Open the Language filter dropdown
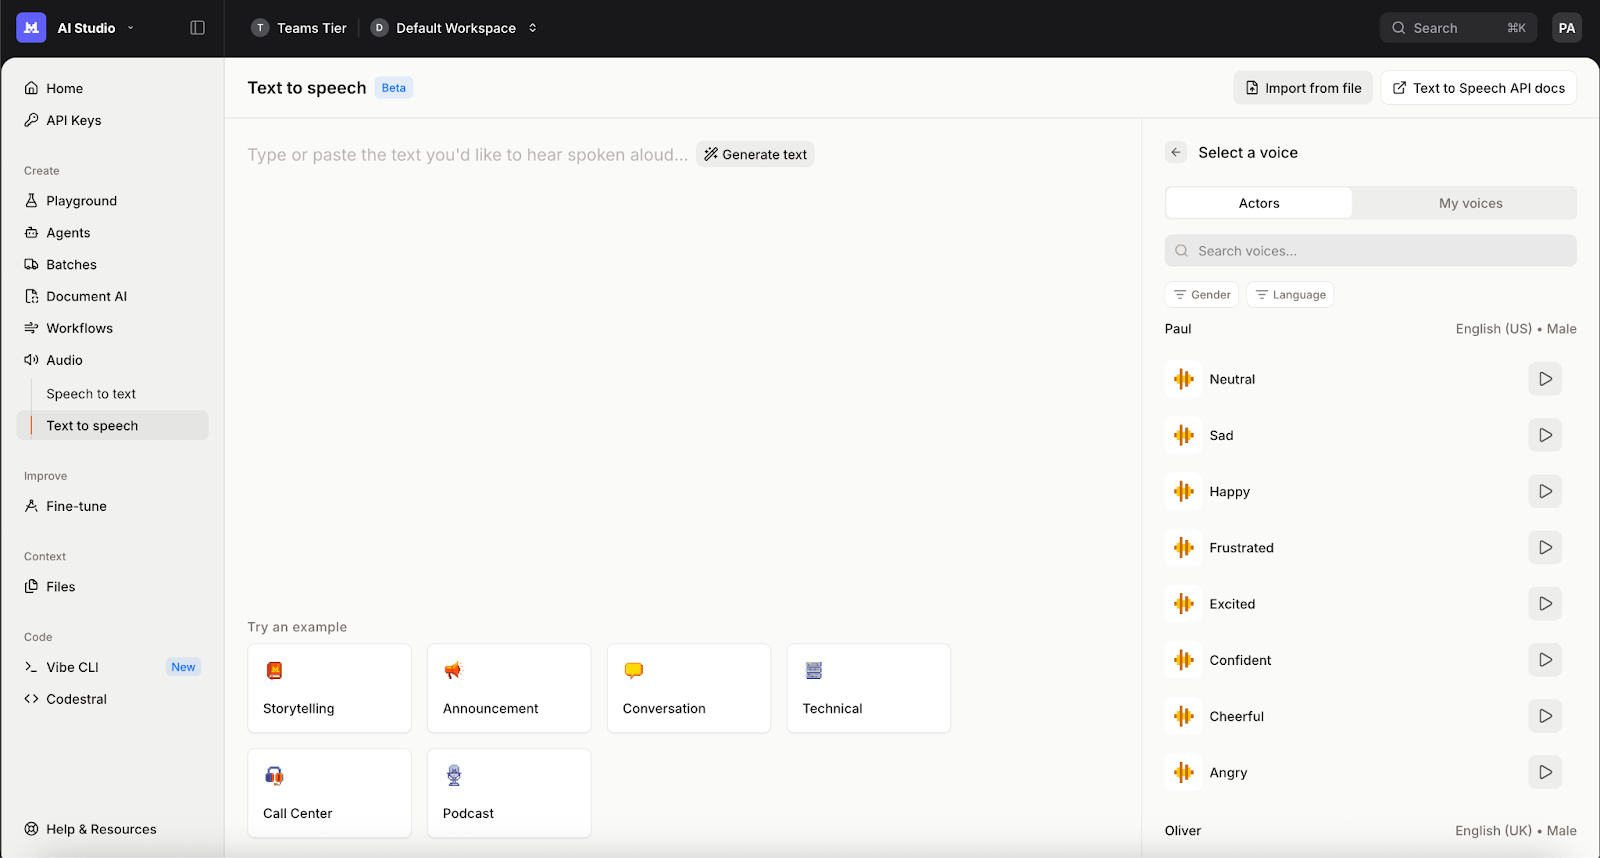This screenshot has height=858, width=1600. pos(1290,295)
